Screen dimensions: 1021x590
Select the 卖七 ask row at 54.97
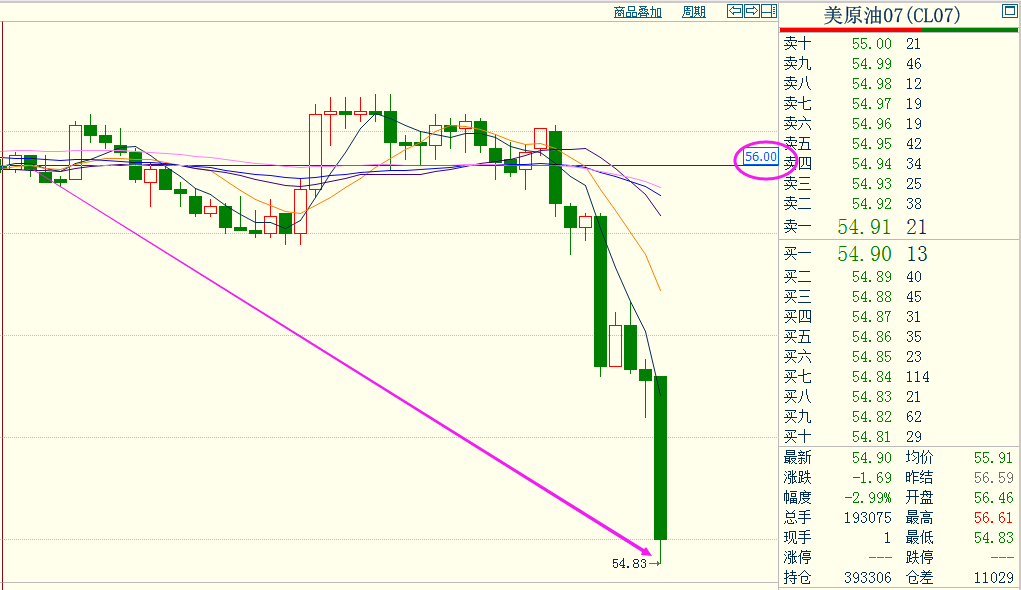[899, 104]
